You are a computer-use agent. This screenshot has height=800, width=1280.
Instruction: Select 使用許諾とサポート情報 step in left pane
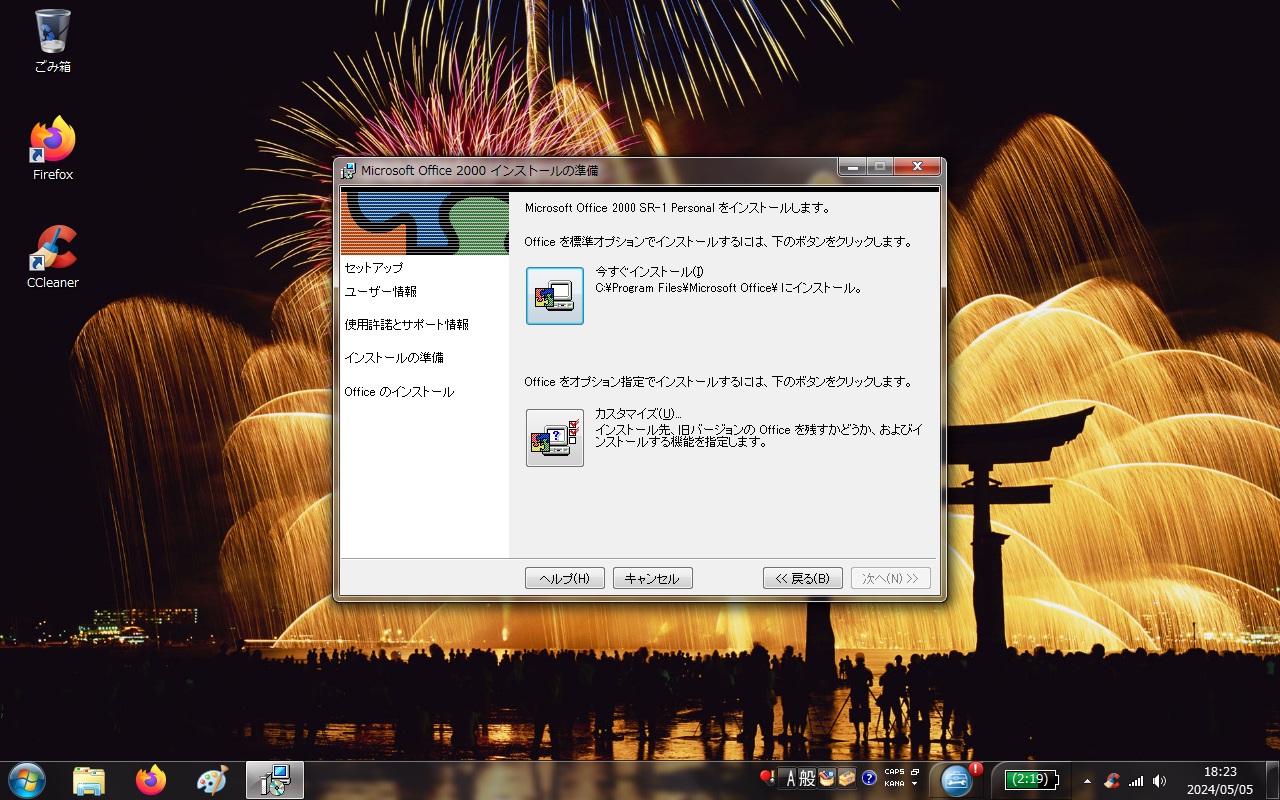(x=407, y=325)
